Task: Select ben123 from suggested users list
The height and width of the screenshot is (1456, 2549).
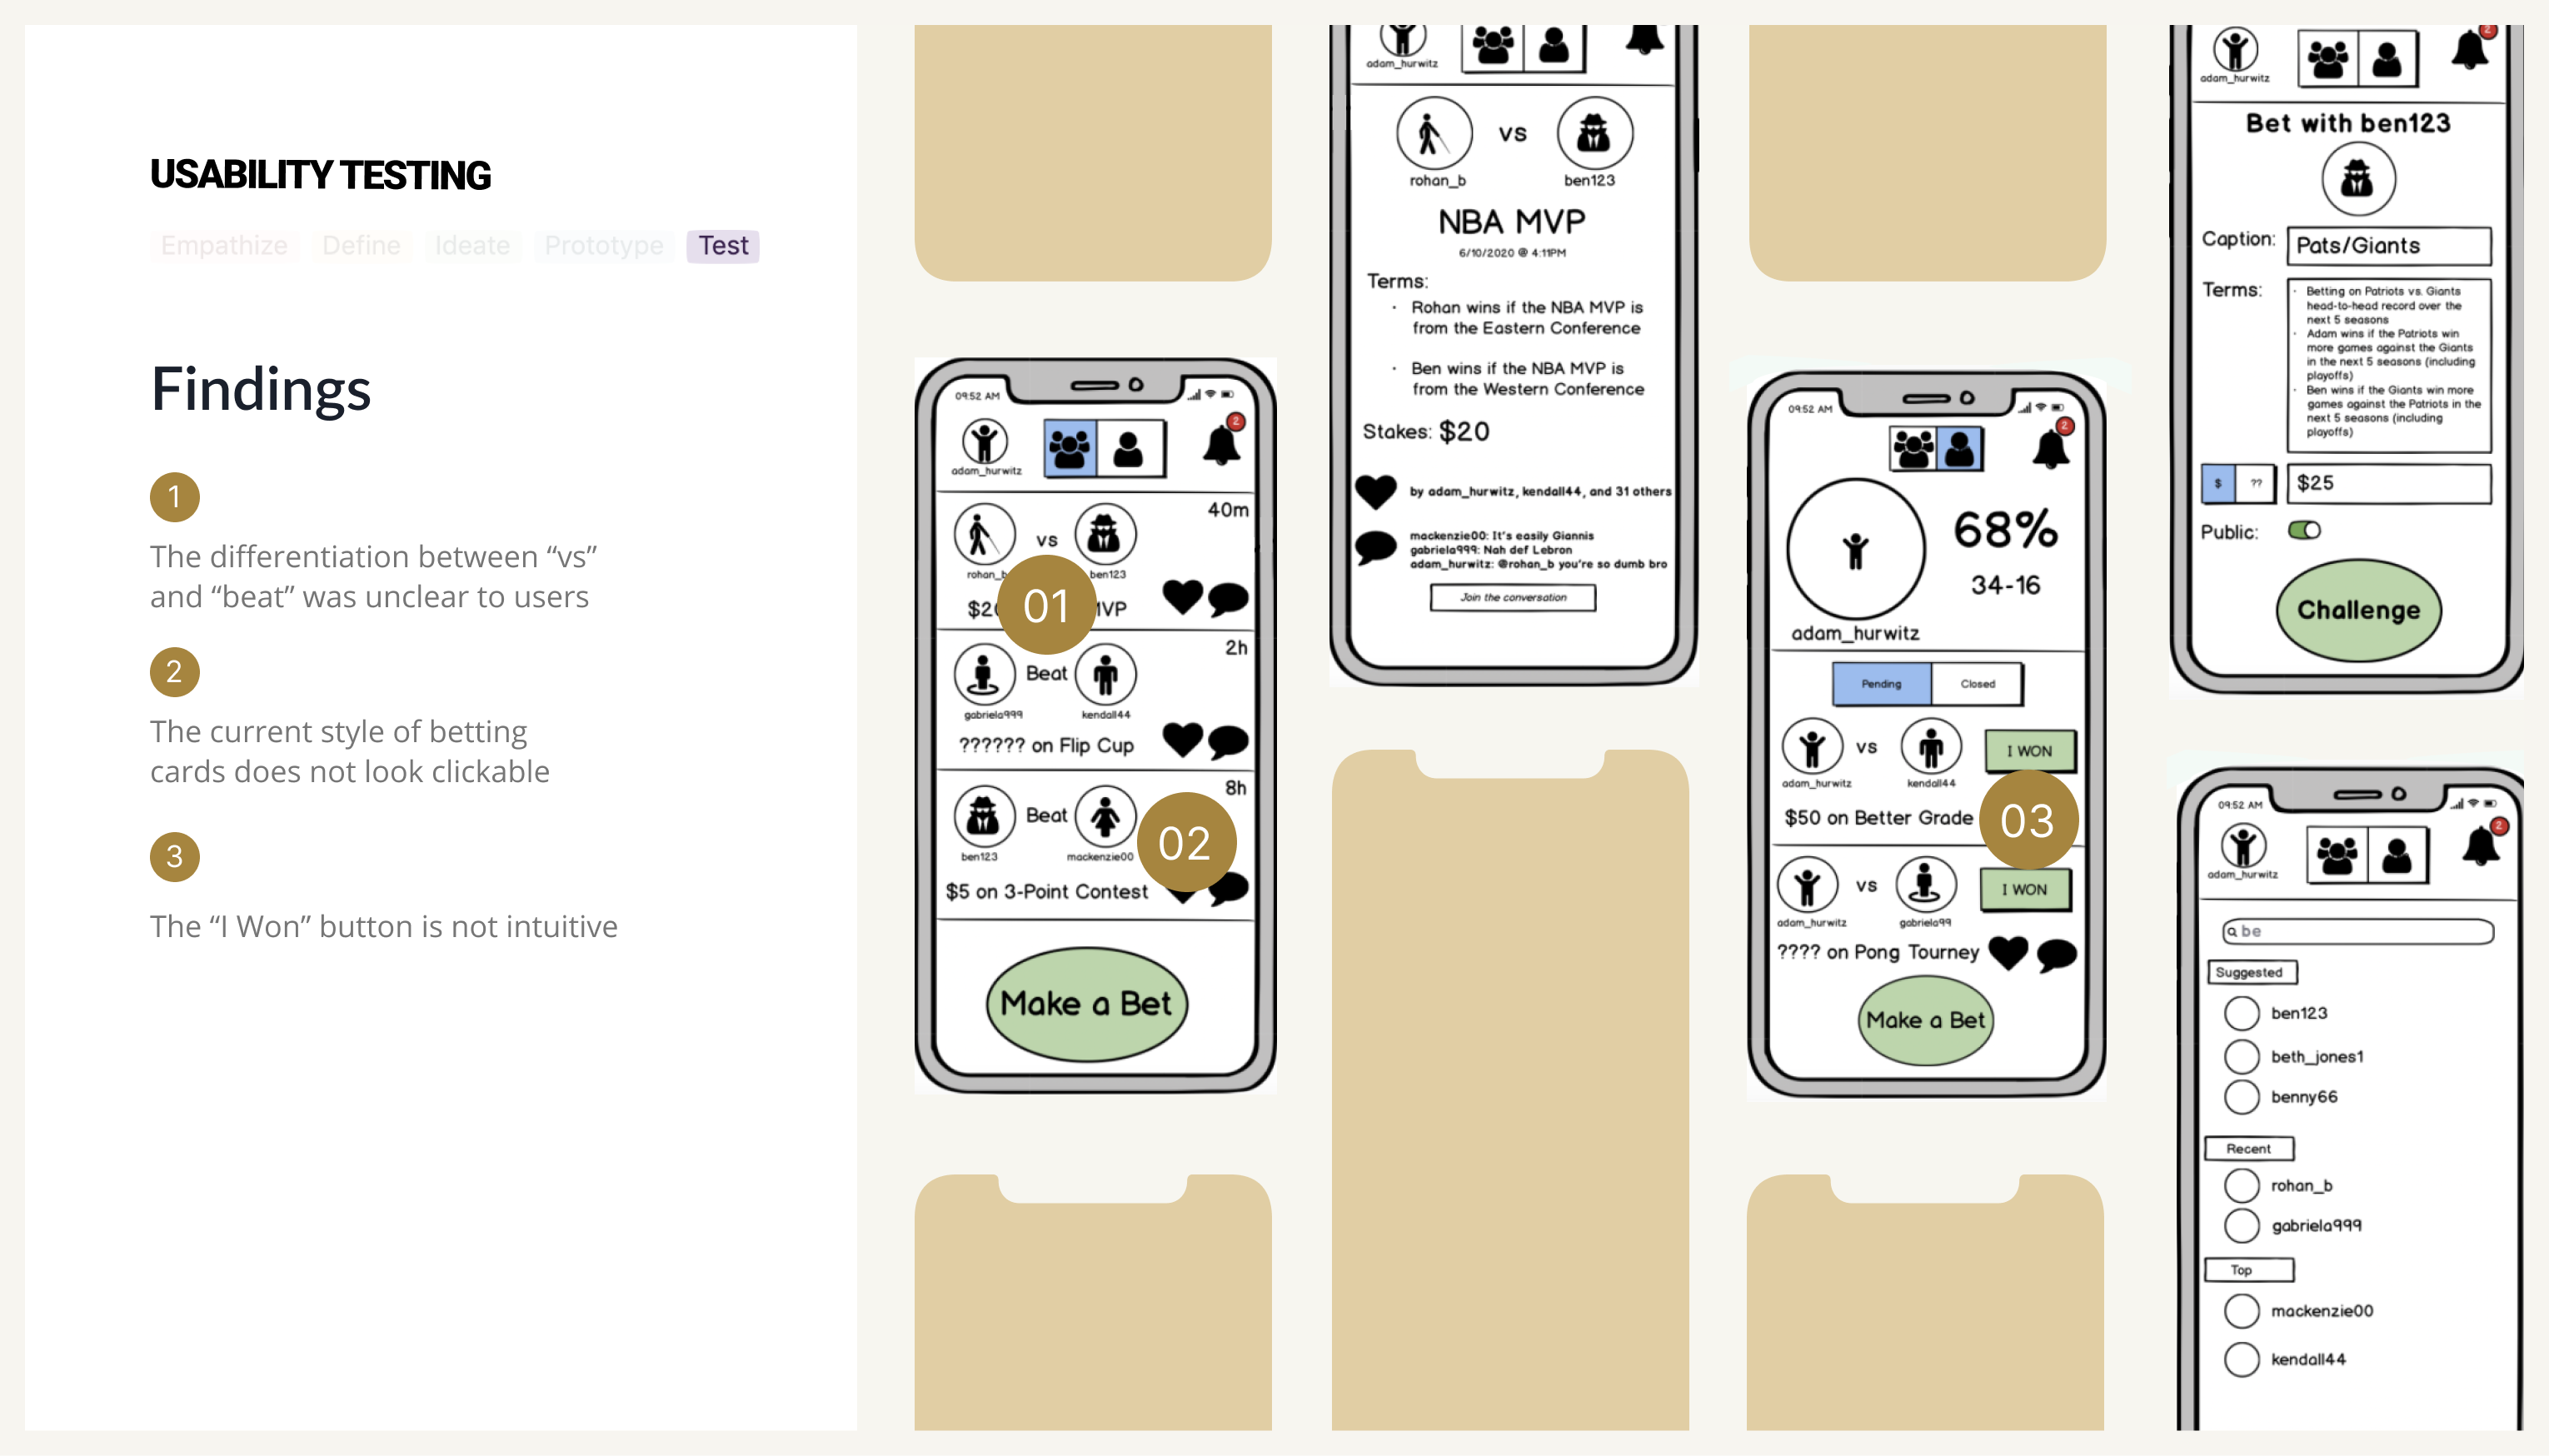Action: click(x=2295, y=1013)
